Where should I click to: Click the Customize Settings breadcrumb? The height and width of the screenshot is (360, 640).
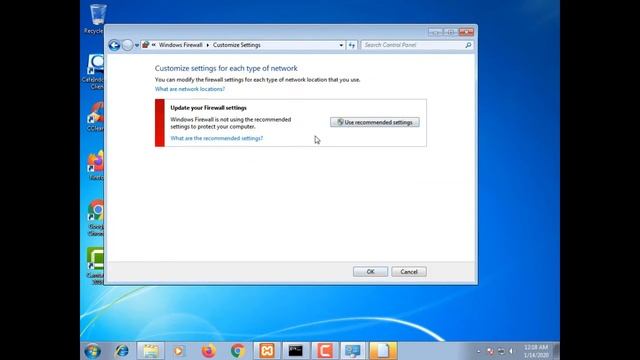pos(236,45)
